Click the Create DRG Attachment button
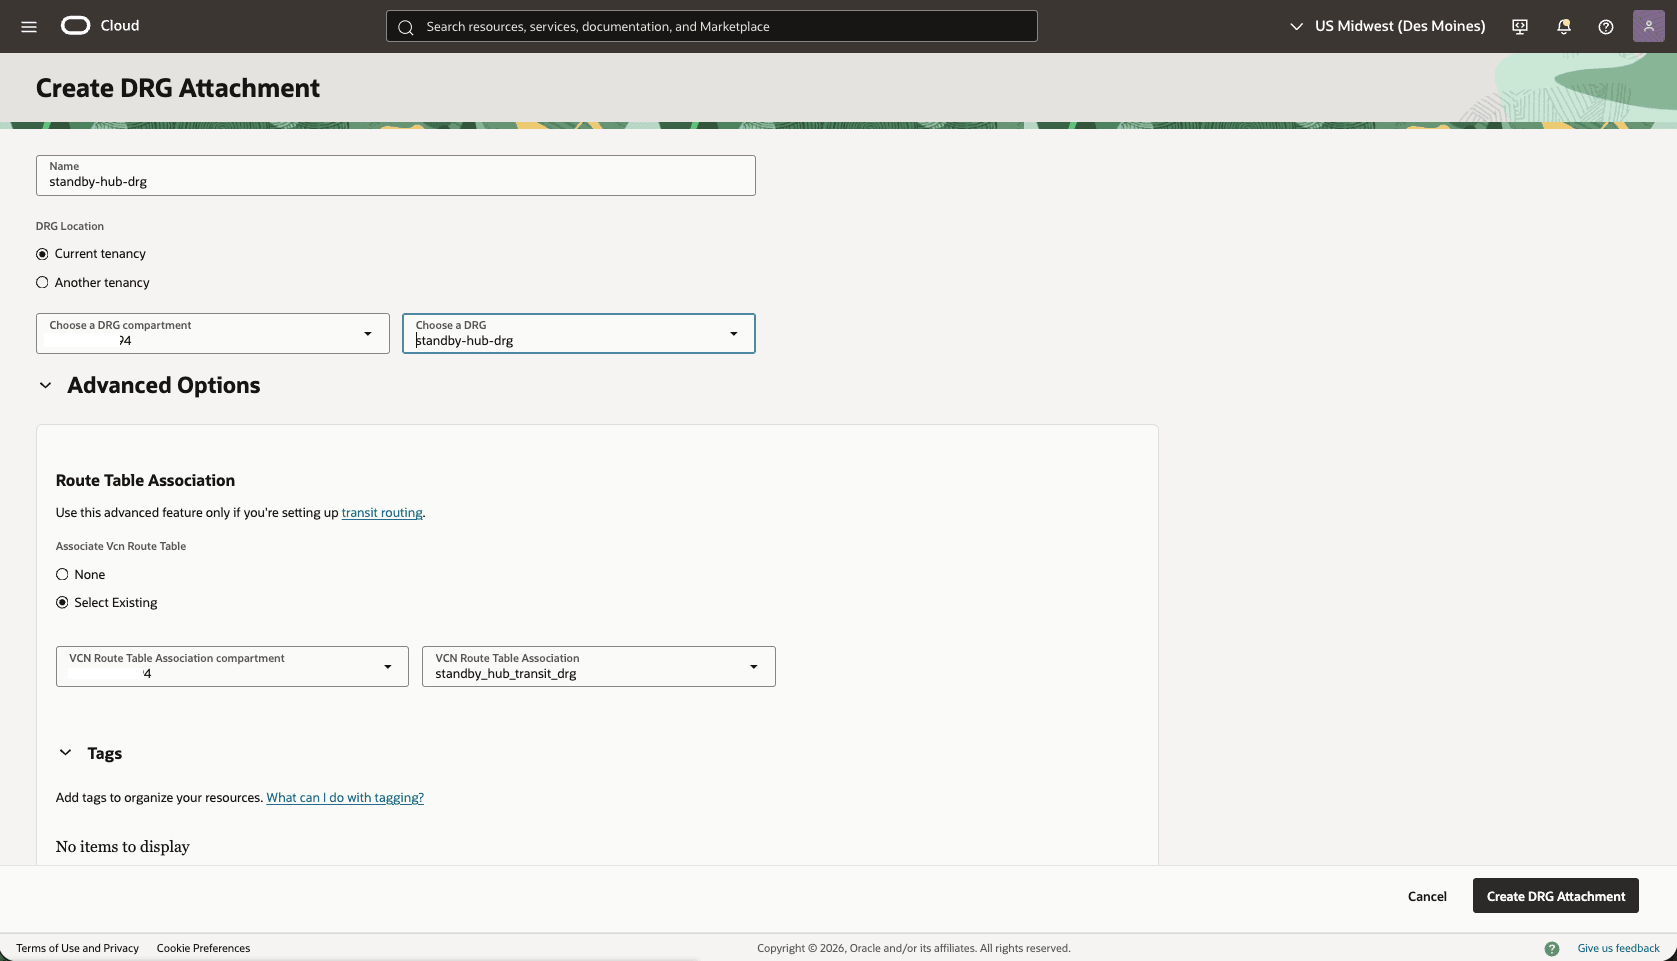The height and width of the screenshot is (961, 1677). 1555,896
